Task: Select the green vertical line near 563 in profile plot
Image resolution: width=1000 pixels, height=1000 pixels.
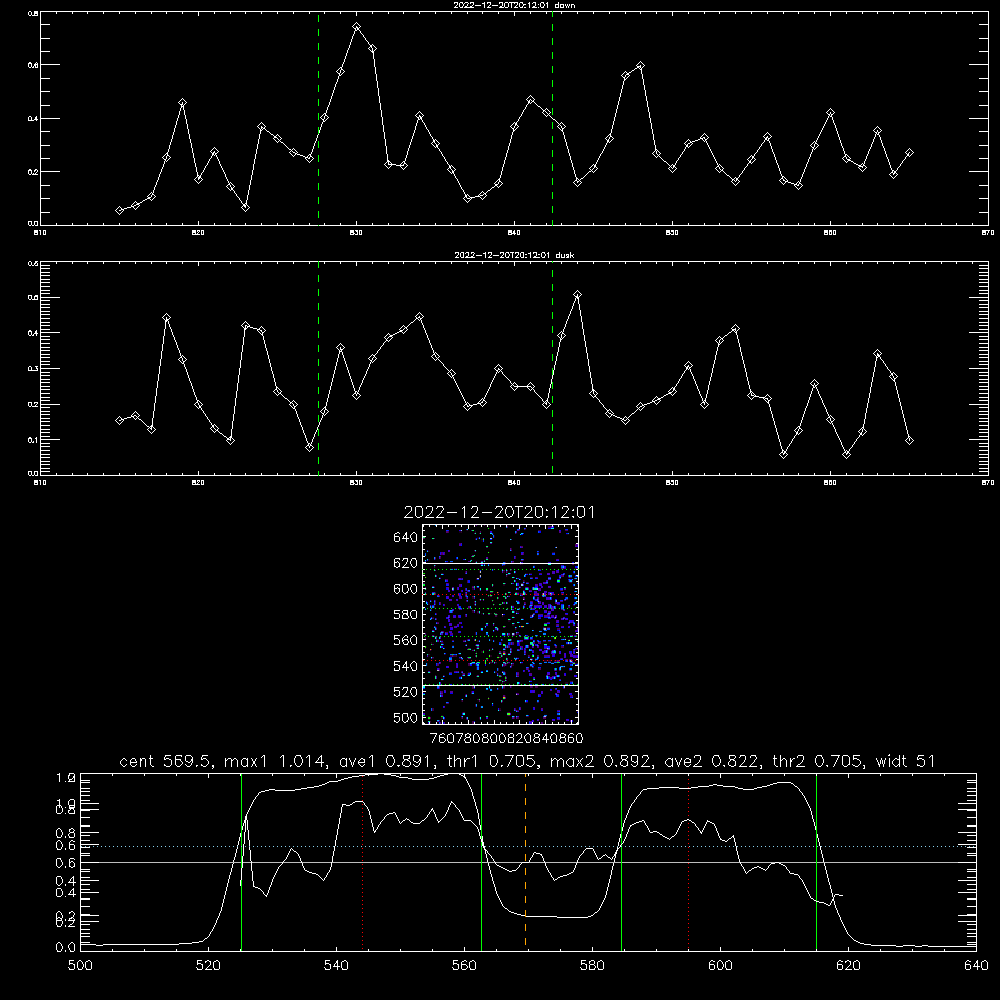Action: (482, 860)
